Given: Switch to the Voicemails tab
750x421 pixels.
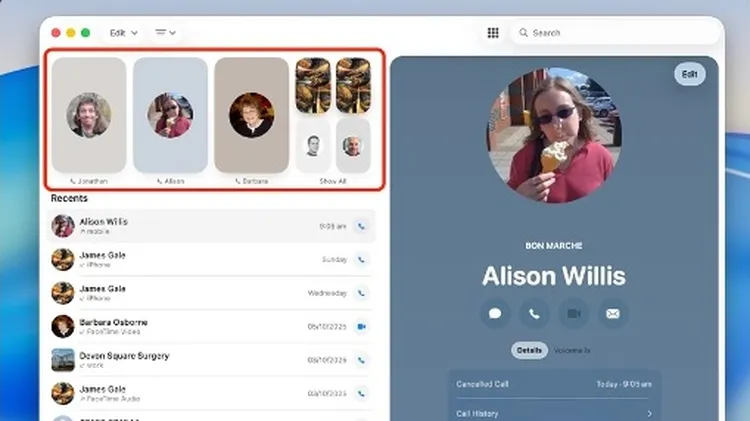Looking at the screenshot, I should click(x=572, y=351).
